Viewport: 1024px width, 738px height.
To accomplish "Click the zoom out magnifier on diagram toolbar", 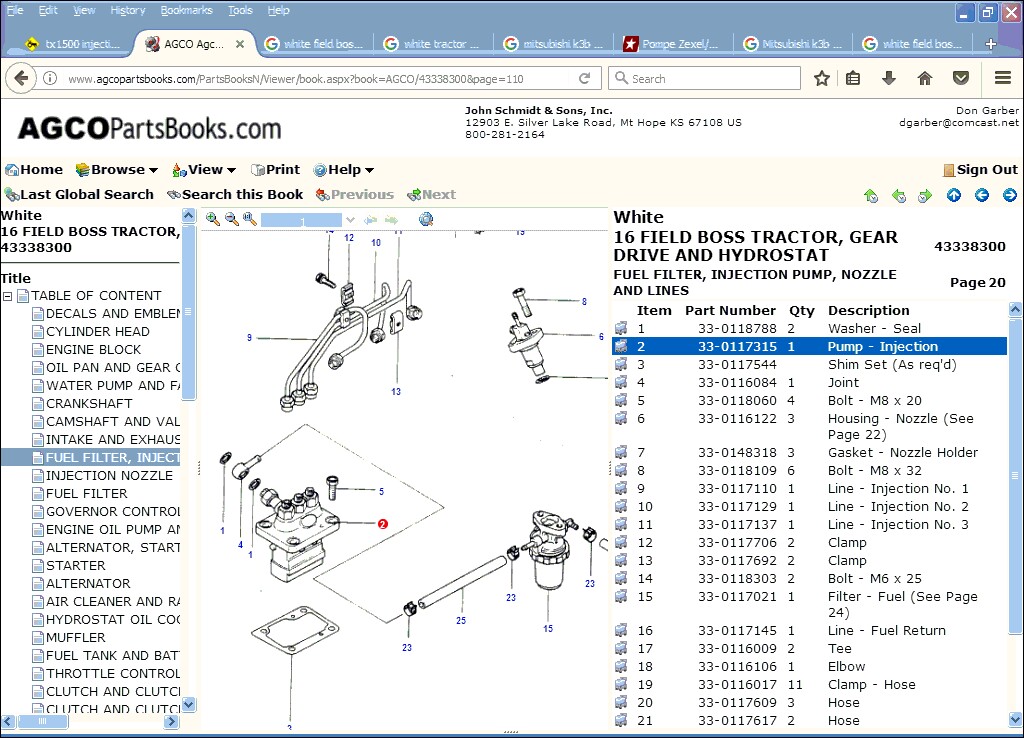I will coord(231,219).
